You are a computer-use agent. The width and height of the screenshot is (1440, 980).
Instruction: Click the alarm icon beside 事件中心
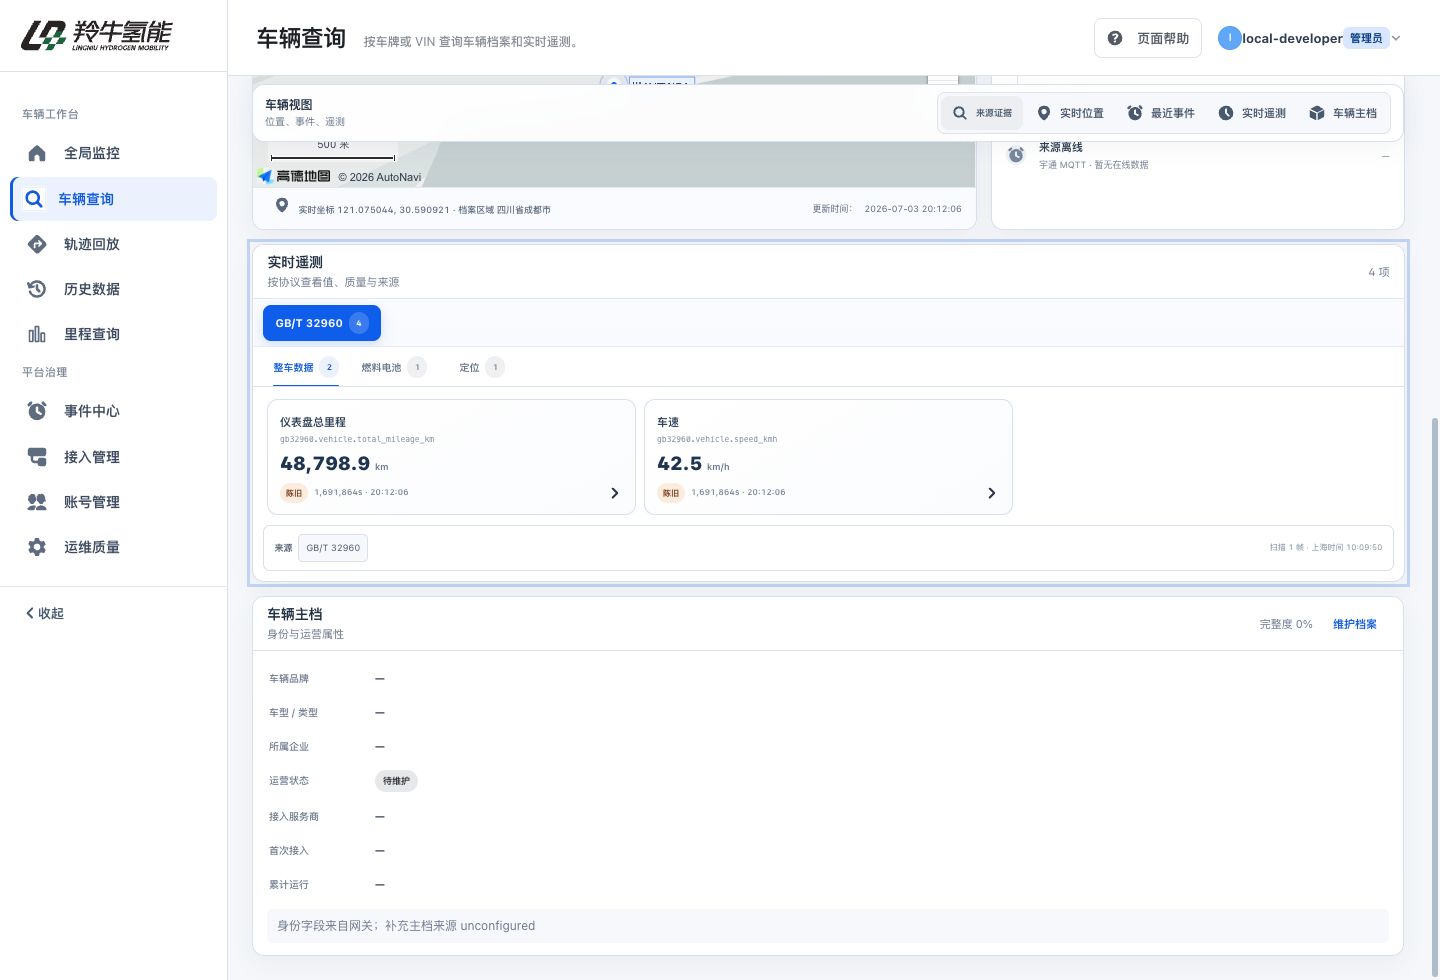click(37, 411)
